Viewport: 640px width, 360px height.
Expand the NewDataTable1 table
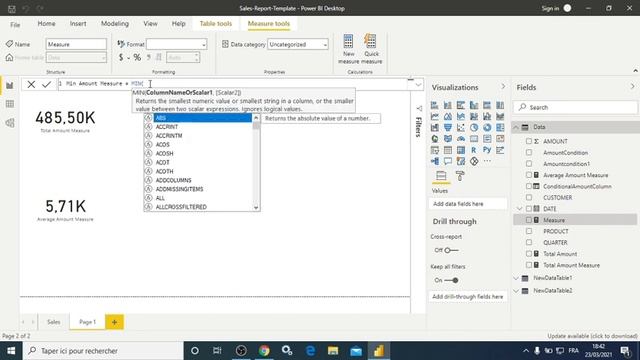coord(516,278)
